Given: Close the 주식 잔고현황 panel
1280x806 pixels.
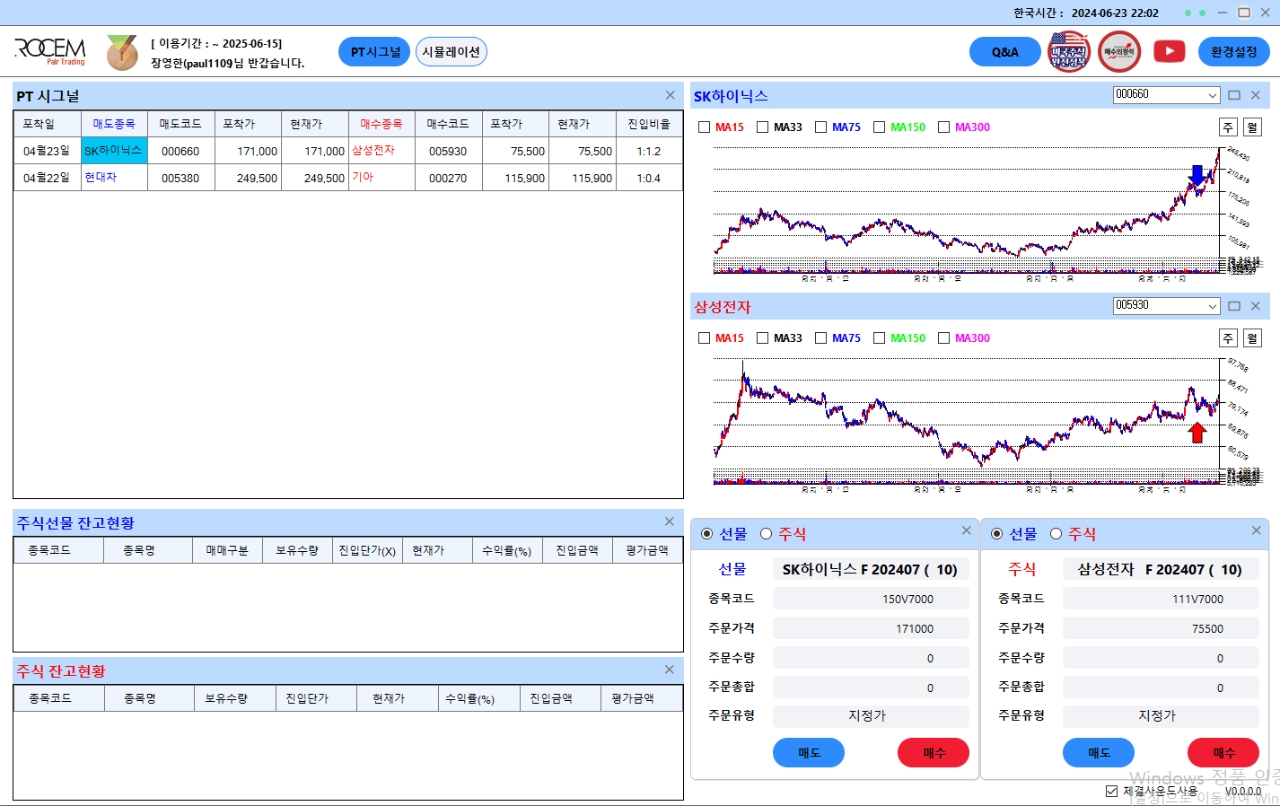Looking at the screenshot, I should [670, 670].
